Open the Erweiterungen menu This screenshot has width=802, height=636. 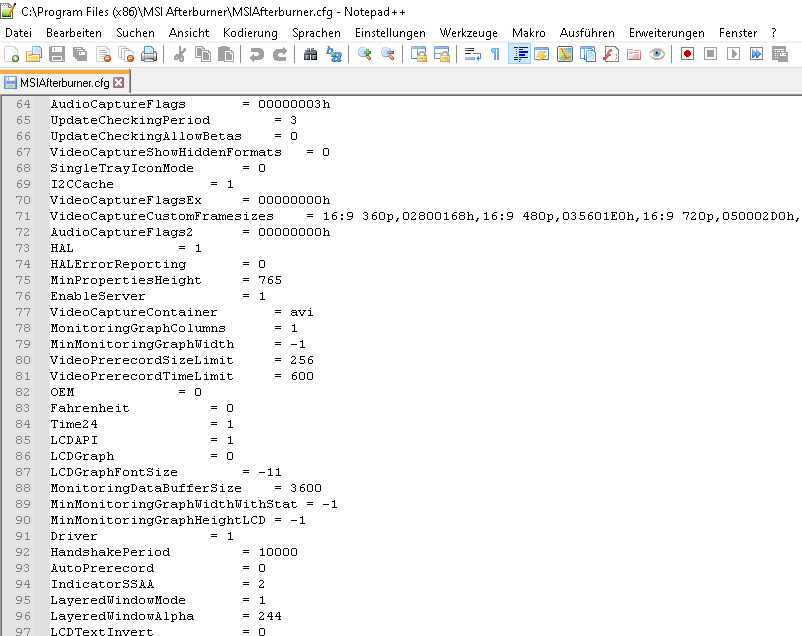pos(666,33)
